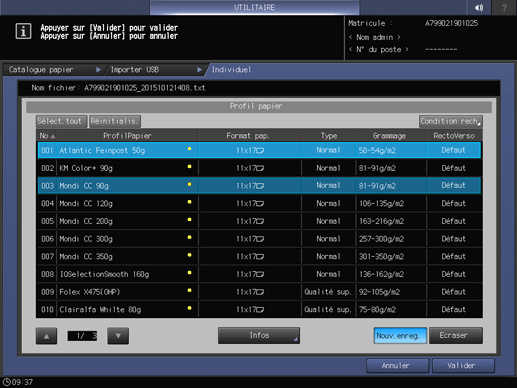Select row 010 Clairalfa White 80g
The width and height of the screenshot is (517, 388).
[259, 309]
